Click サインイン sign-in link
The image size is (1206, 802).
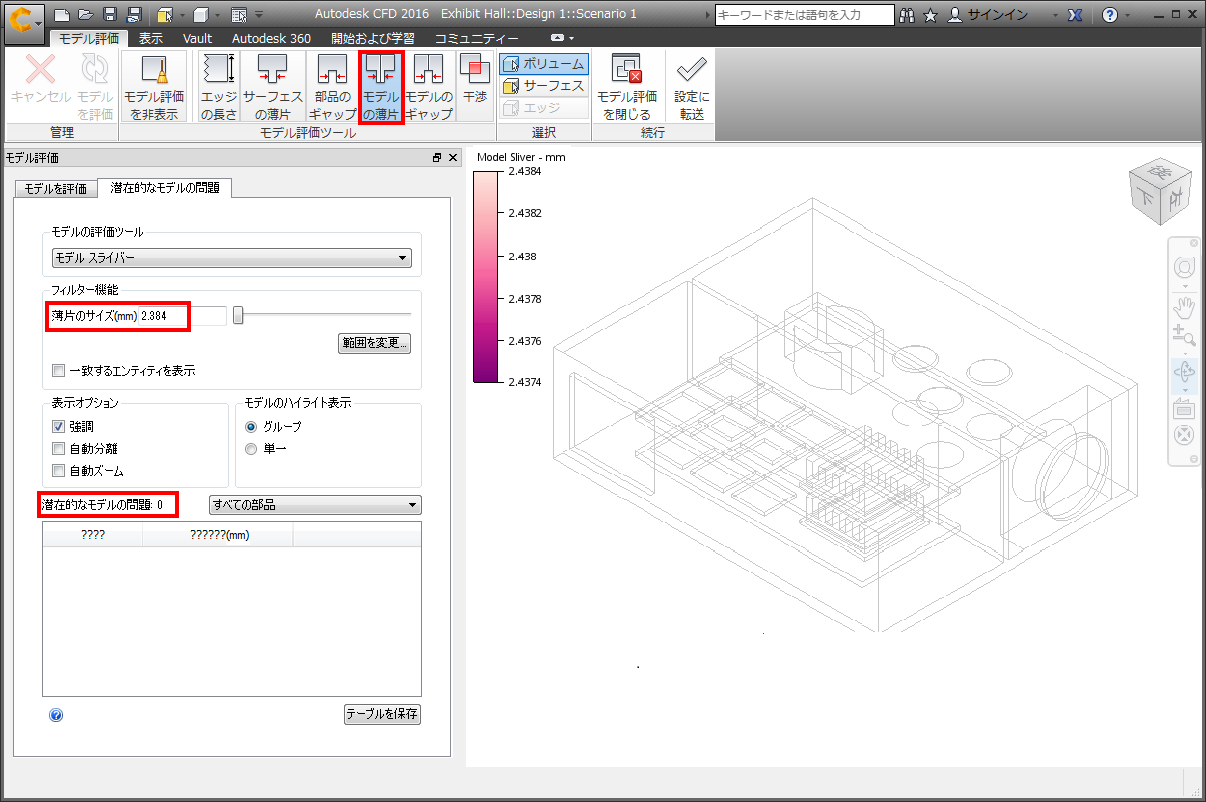[x=997, y=15]
